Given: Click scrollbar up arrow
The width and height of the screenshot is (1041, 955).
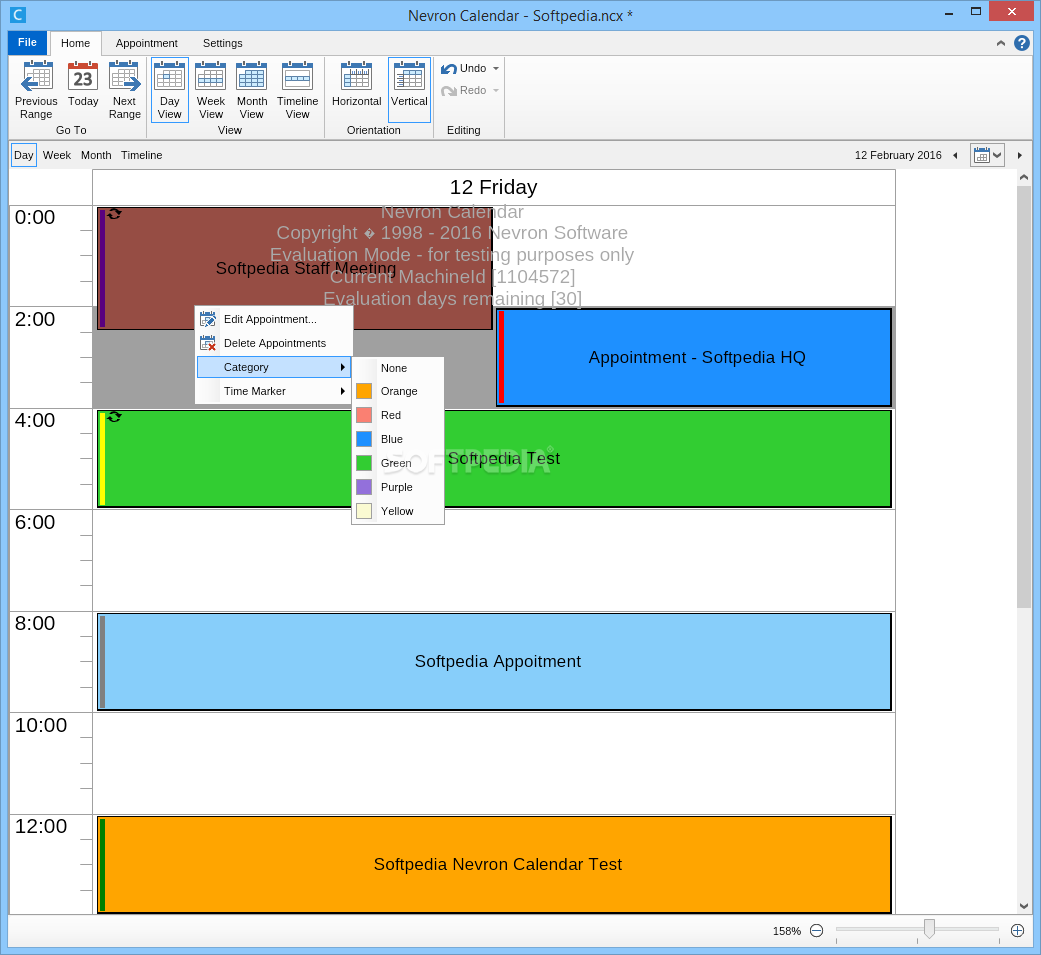Looking at the screenshot, I should tap(1023, 177).
